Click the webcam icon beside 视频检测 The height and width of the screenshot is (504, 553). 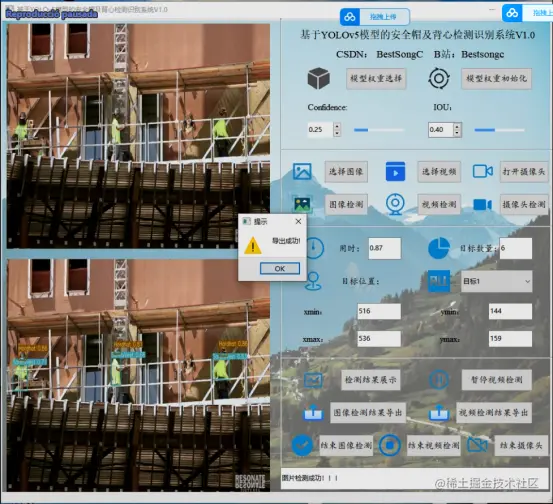395,204
